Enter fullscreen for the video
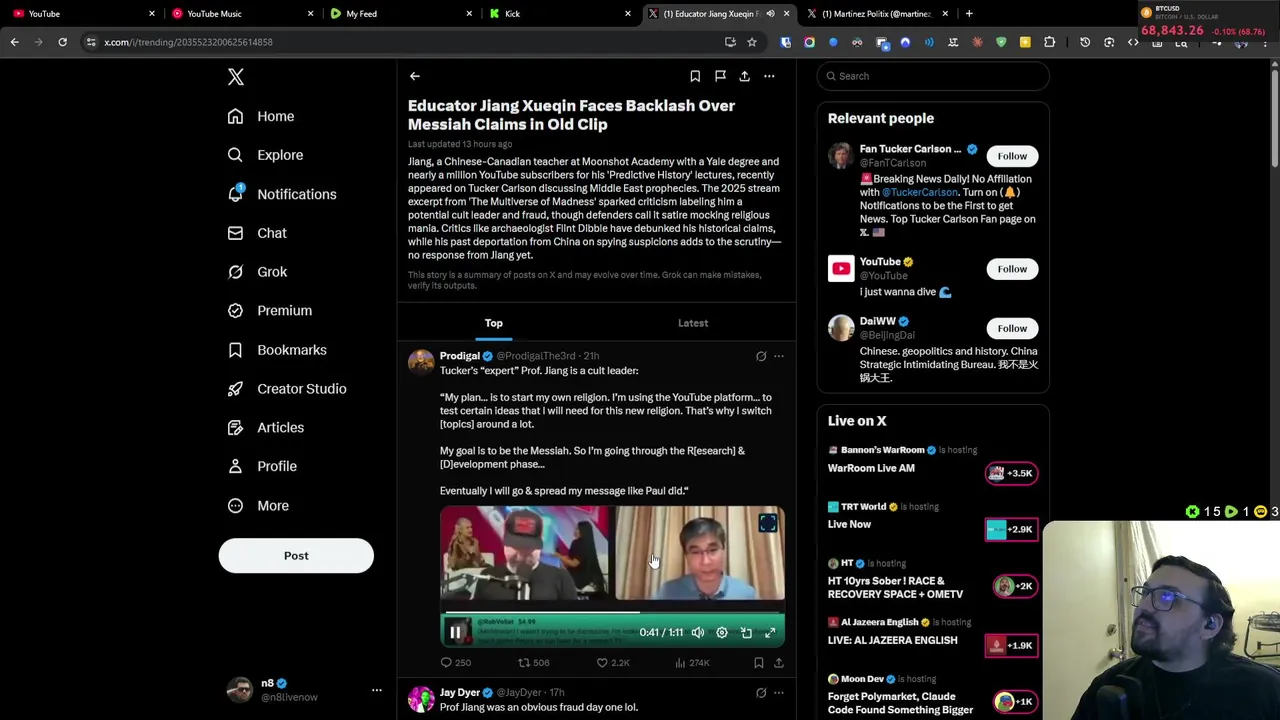 click(770, 632)
